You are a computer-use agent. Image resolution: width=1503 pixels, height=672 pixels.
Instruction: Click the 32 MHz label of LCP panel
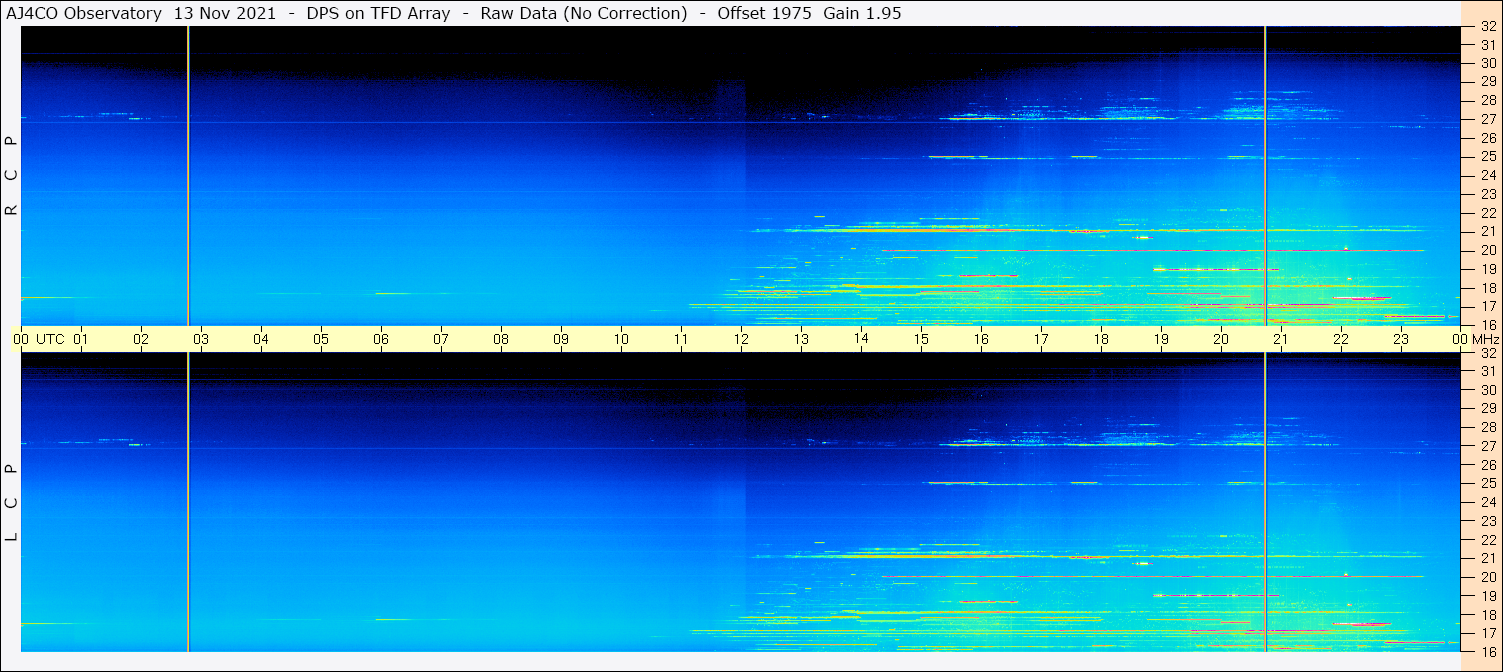pyautogui.click(x=1487, y=353)
